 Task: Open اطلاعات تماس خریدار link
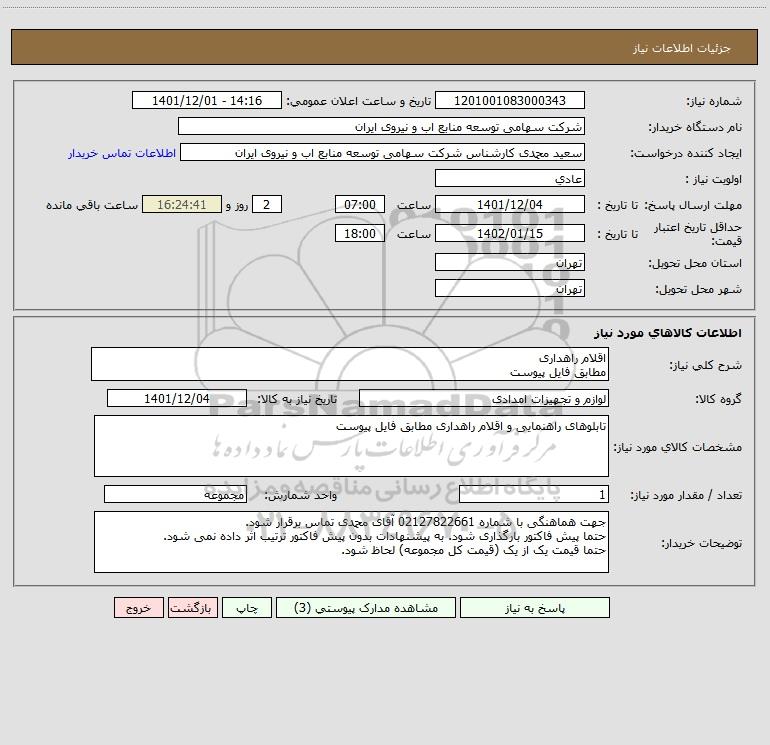[122, 153]
